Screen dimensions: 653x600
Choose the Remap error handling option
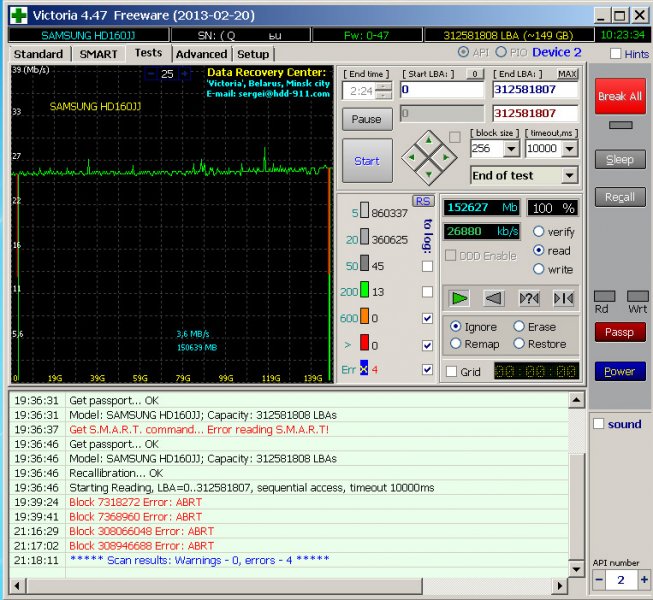pos(456,344)
